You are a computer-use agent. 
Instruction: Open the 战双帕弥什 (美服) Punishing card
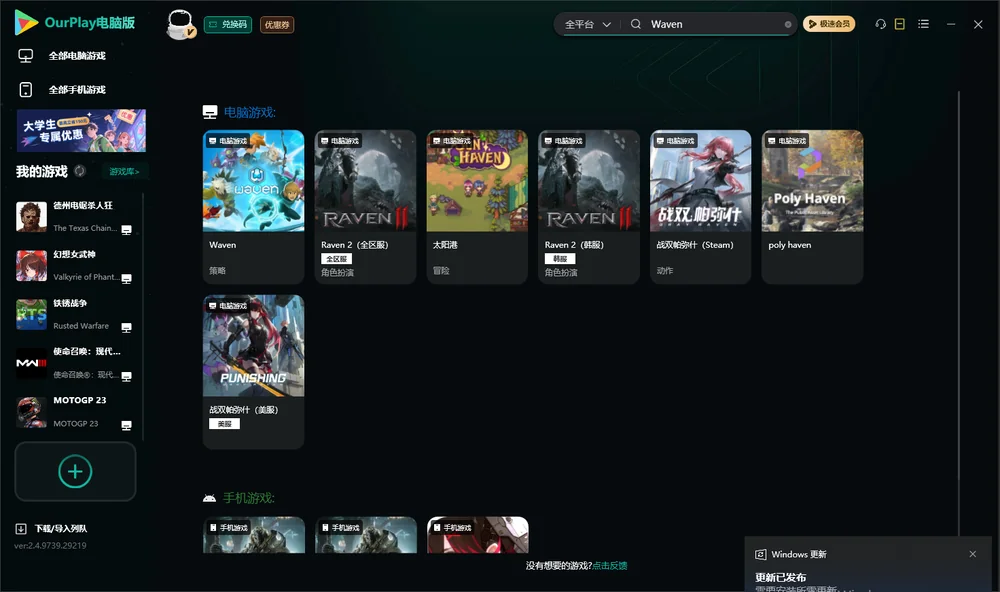[253, 371]
